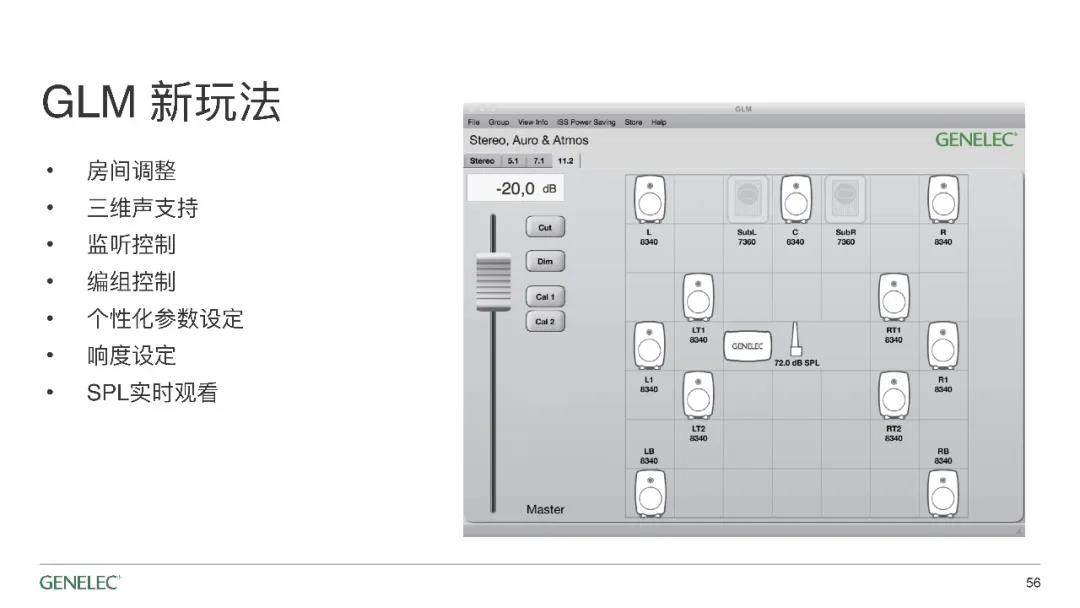Open the Group menu

tap(499, 123)
